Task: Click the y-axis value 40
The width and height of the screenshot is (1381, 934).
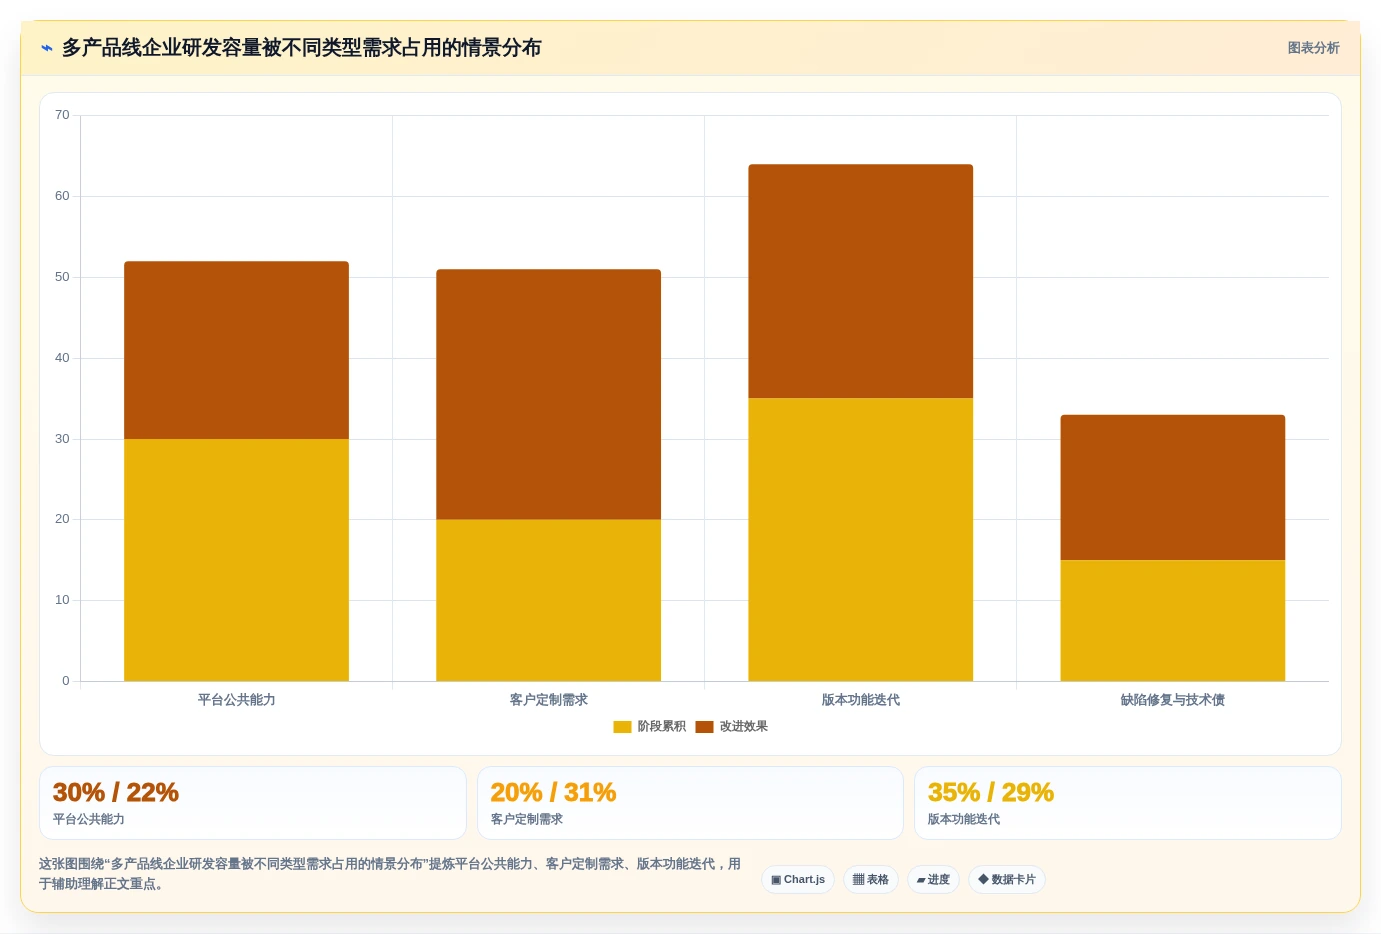Action: click(x=62, y=358)
